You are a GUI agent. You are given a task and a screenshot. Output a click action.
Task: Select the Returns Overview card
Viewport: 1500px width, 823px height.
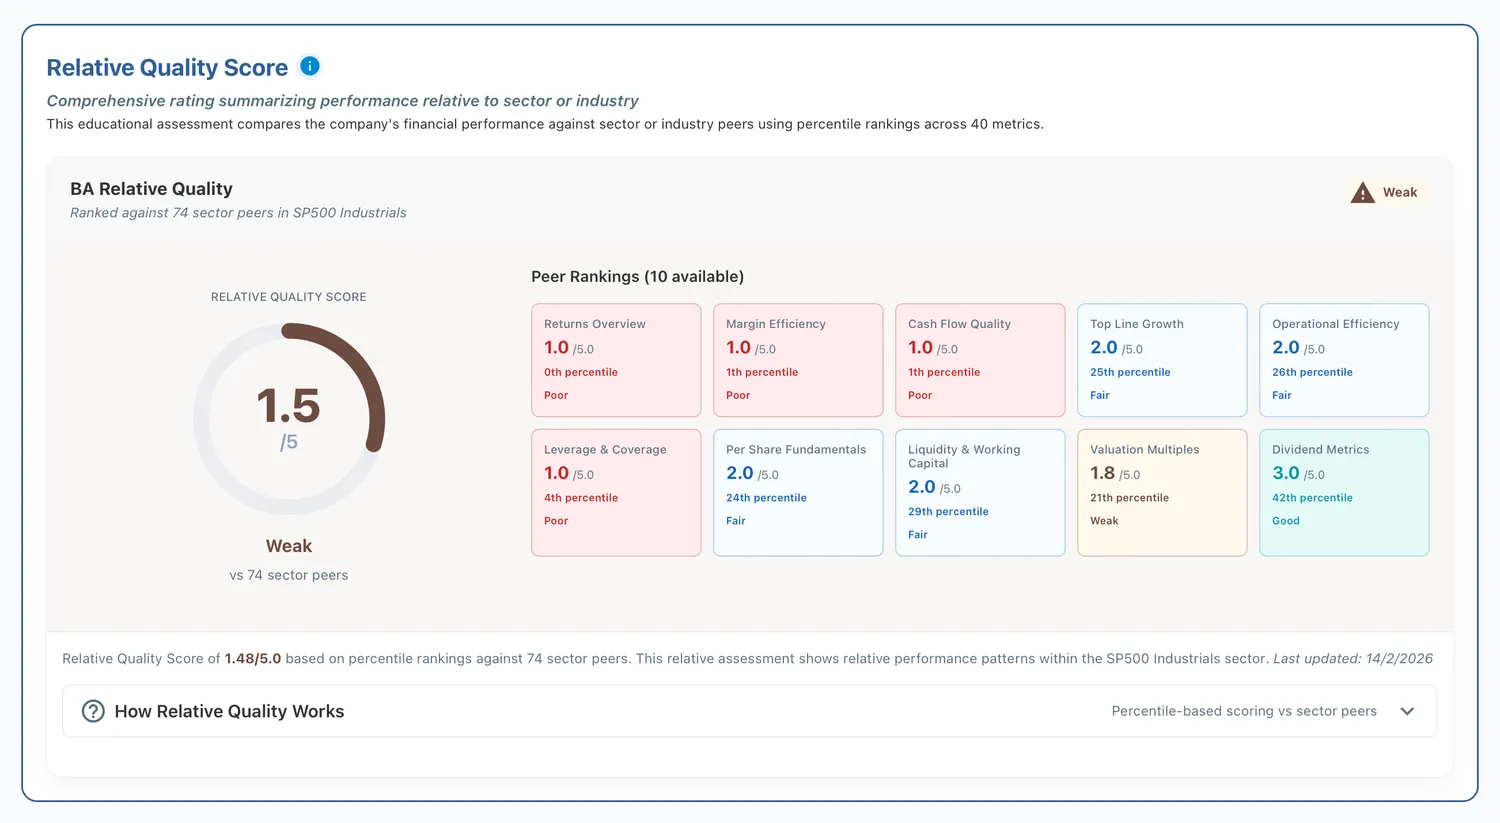(616, 360)
